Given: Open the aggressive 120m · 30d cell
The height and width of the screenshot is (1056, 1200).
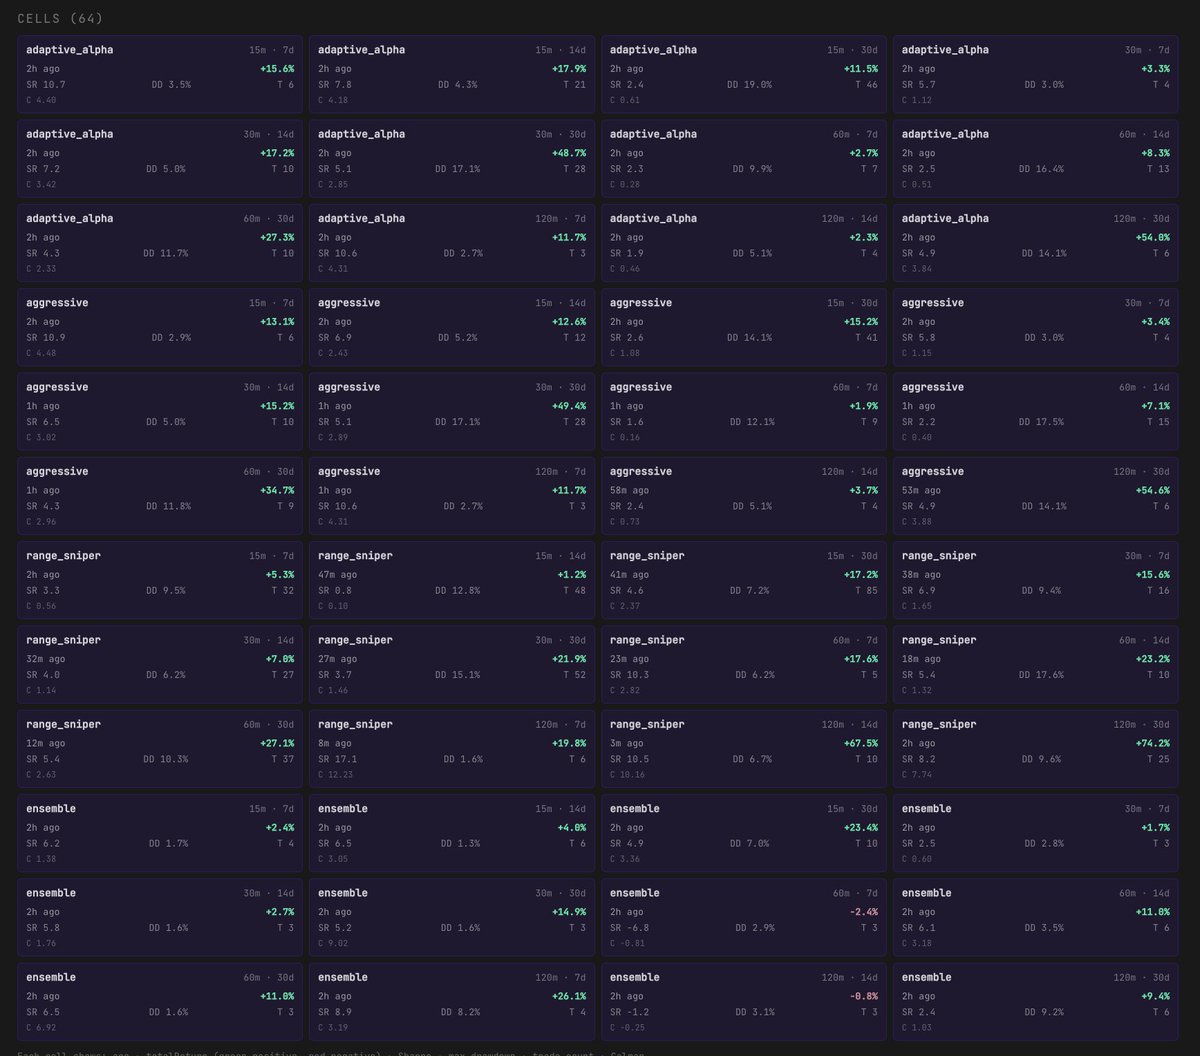Looking at the screenshot, I should (1036, 496).
